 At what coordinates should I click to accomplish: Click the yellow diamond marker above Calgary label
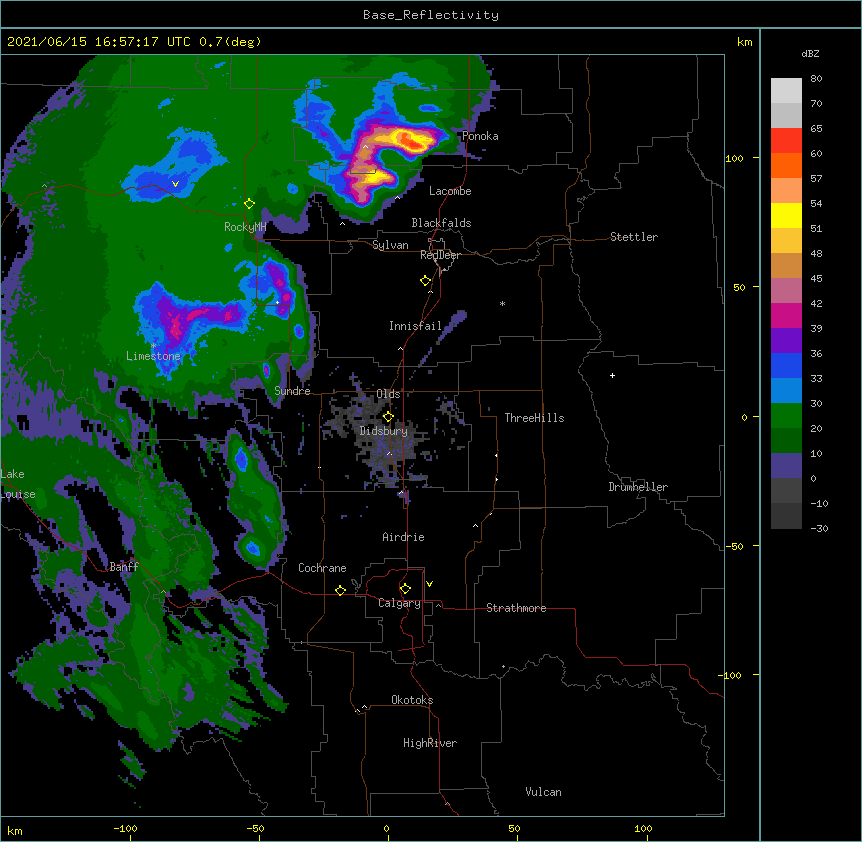(405, 589)
